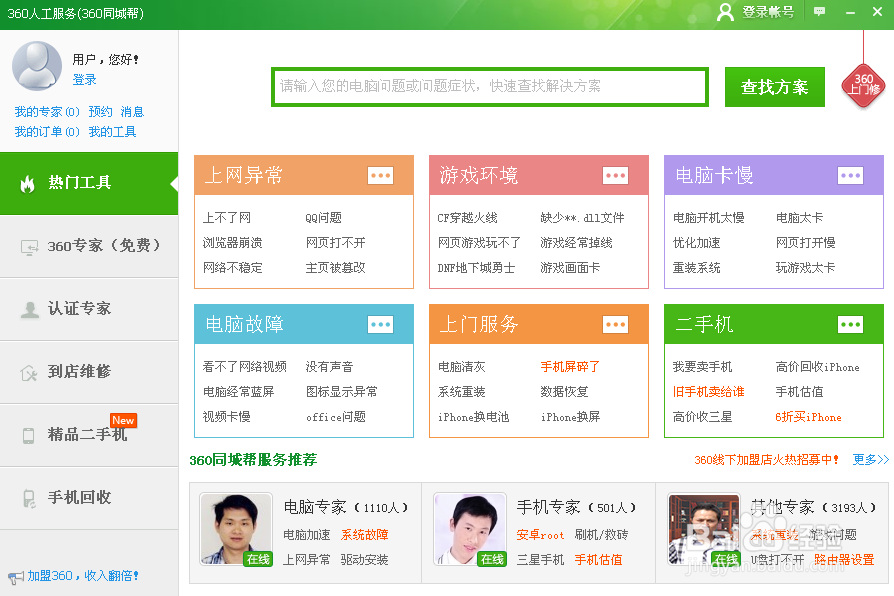This screenshot has width=894, height=596.
Task: Open the 我的工具 link
Action: [x=112, y=132]
